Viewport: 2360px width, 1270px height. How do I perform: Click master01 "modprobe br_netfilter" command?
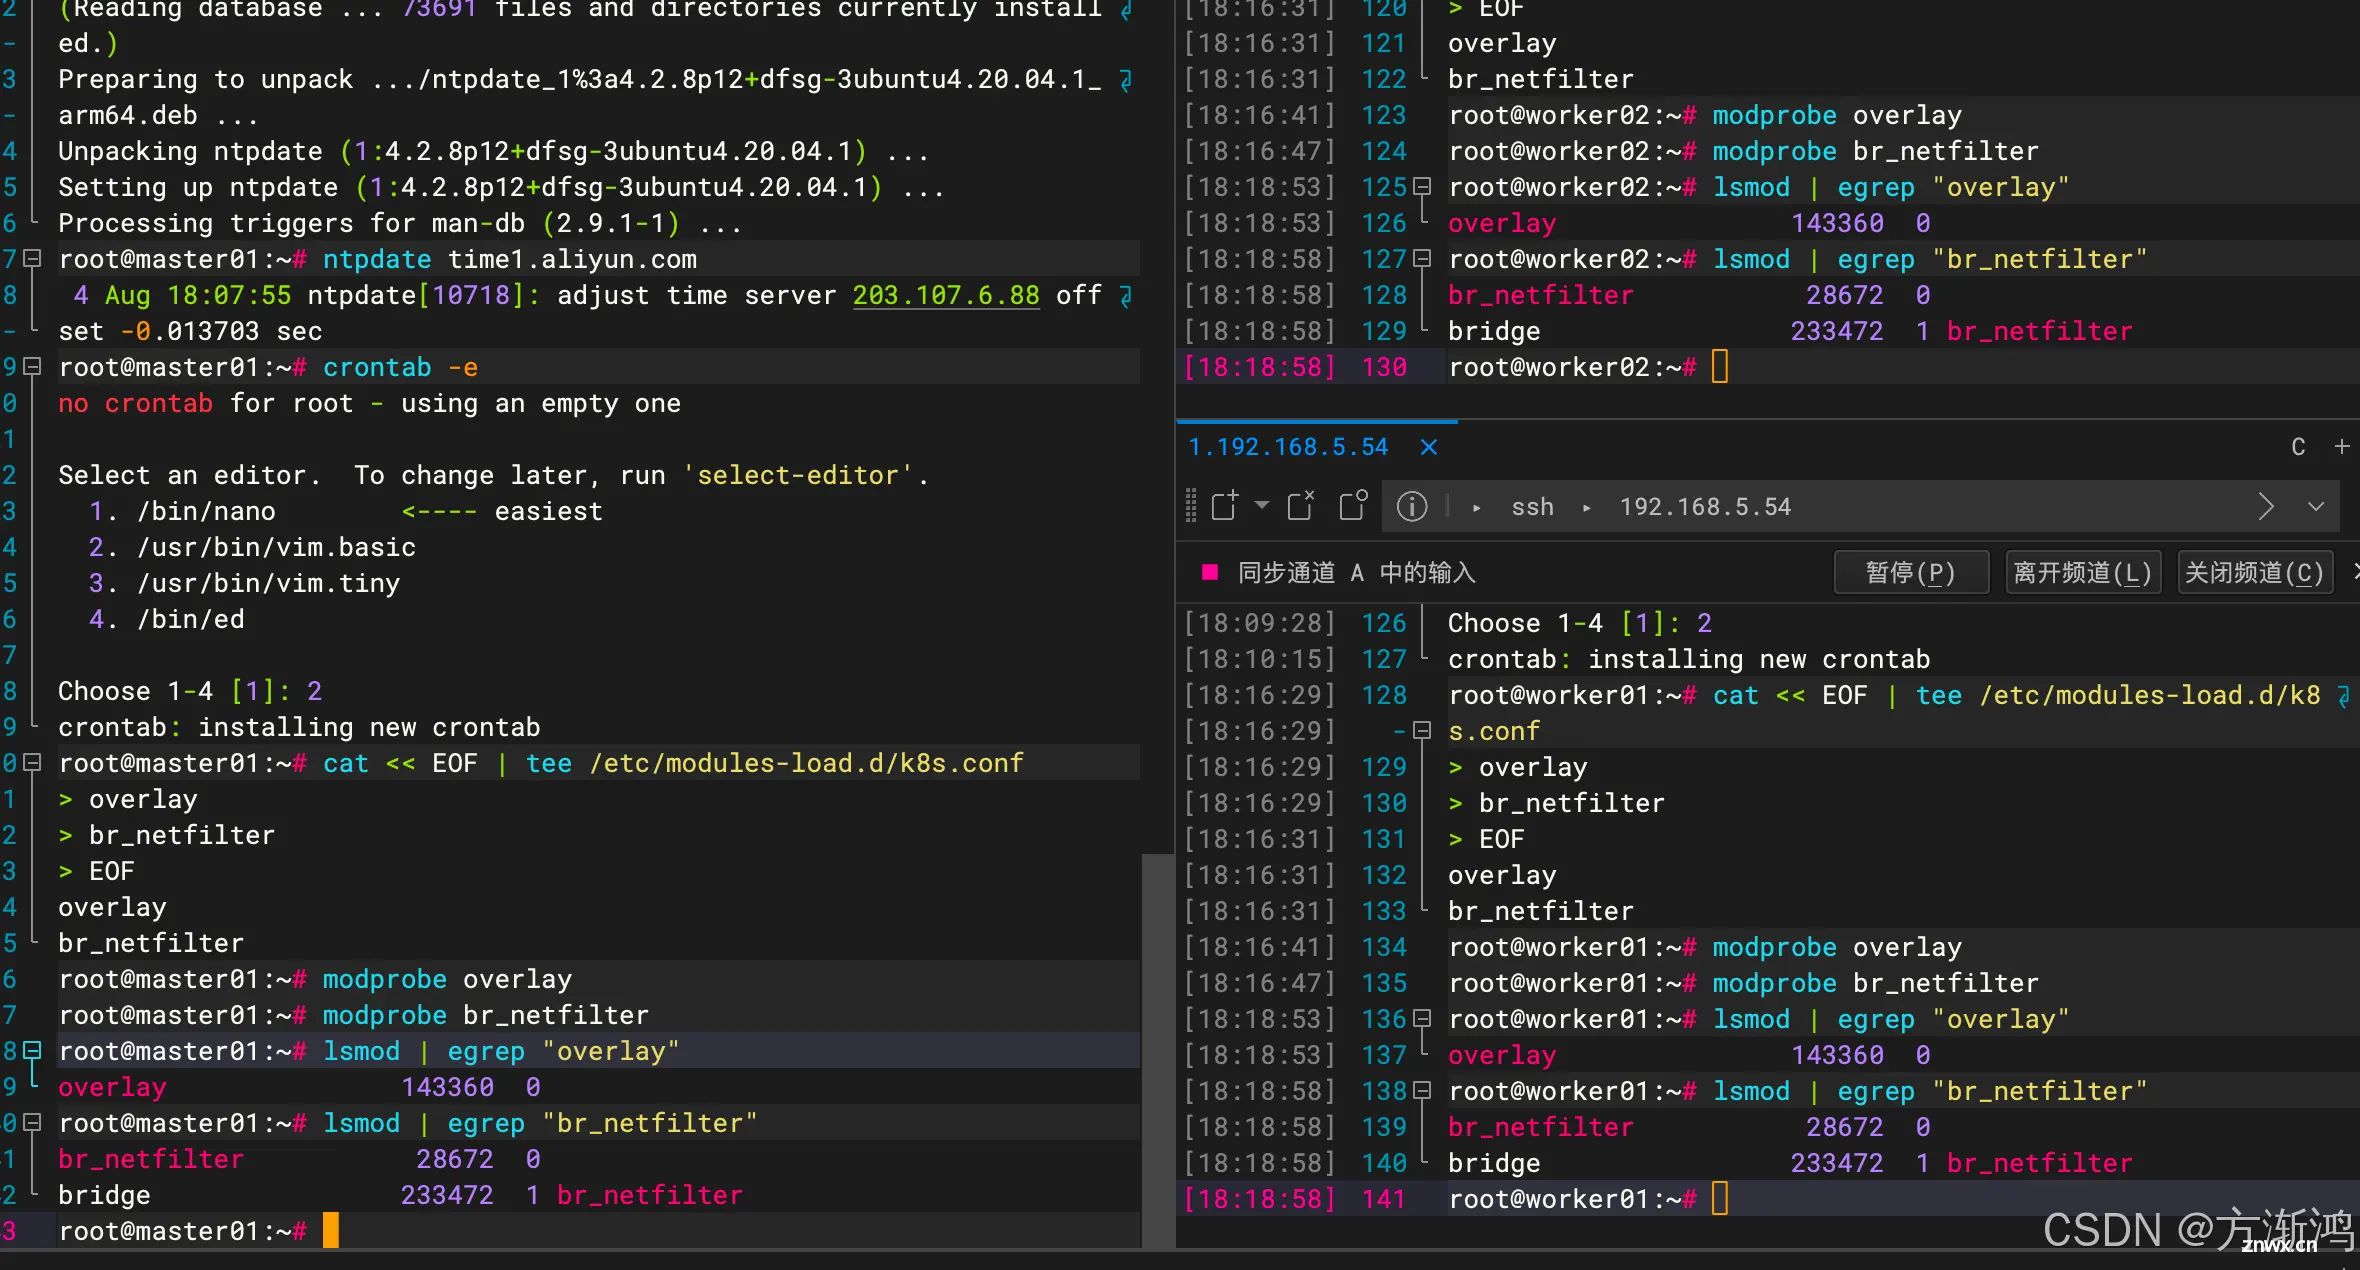point(486,1015)
